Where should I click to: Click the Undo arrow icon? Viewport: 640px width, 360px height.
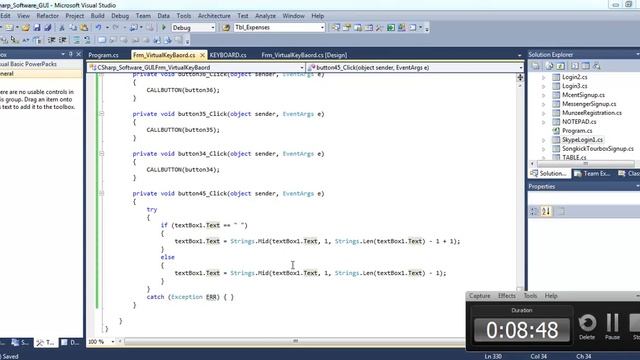click(x=98, y=28)
